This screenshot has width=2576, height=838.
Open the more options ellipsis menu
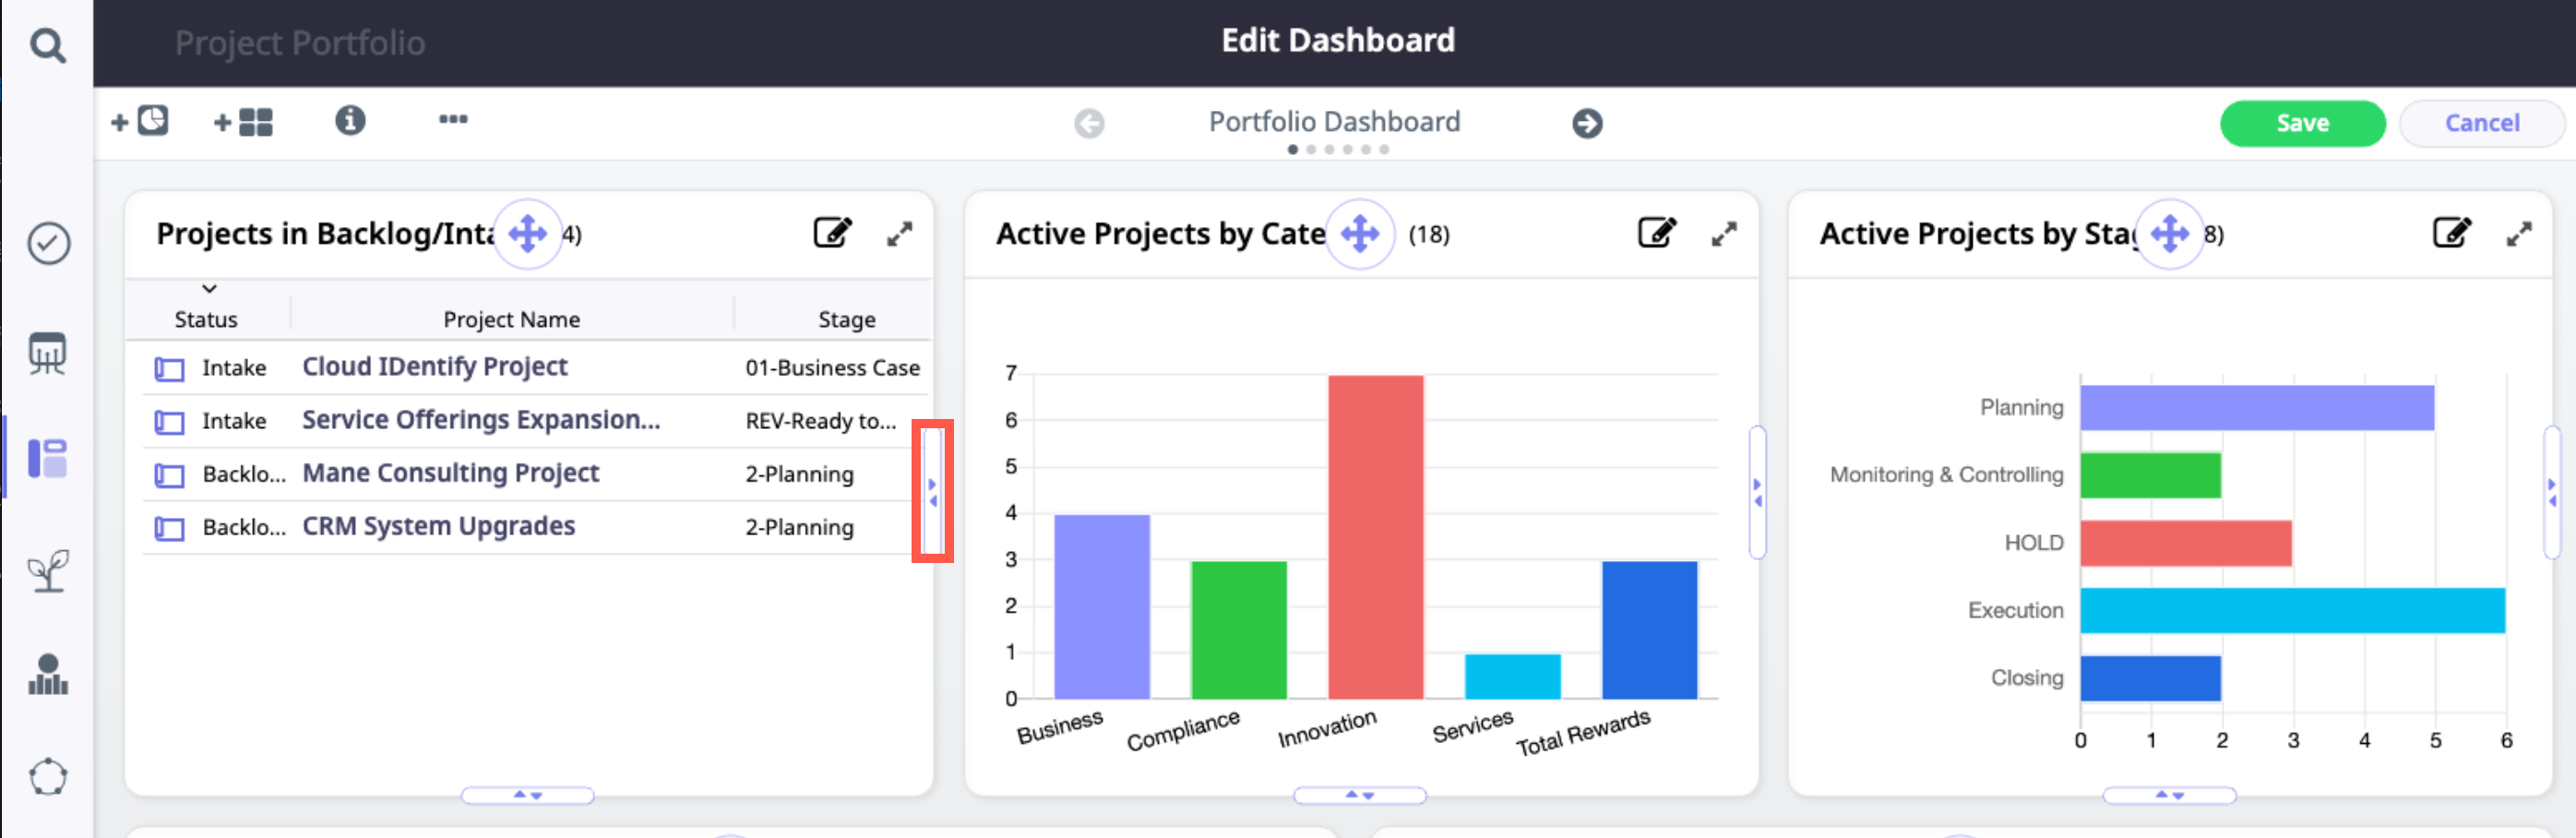pyautogui.click(x=453, y=120)
